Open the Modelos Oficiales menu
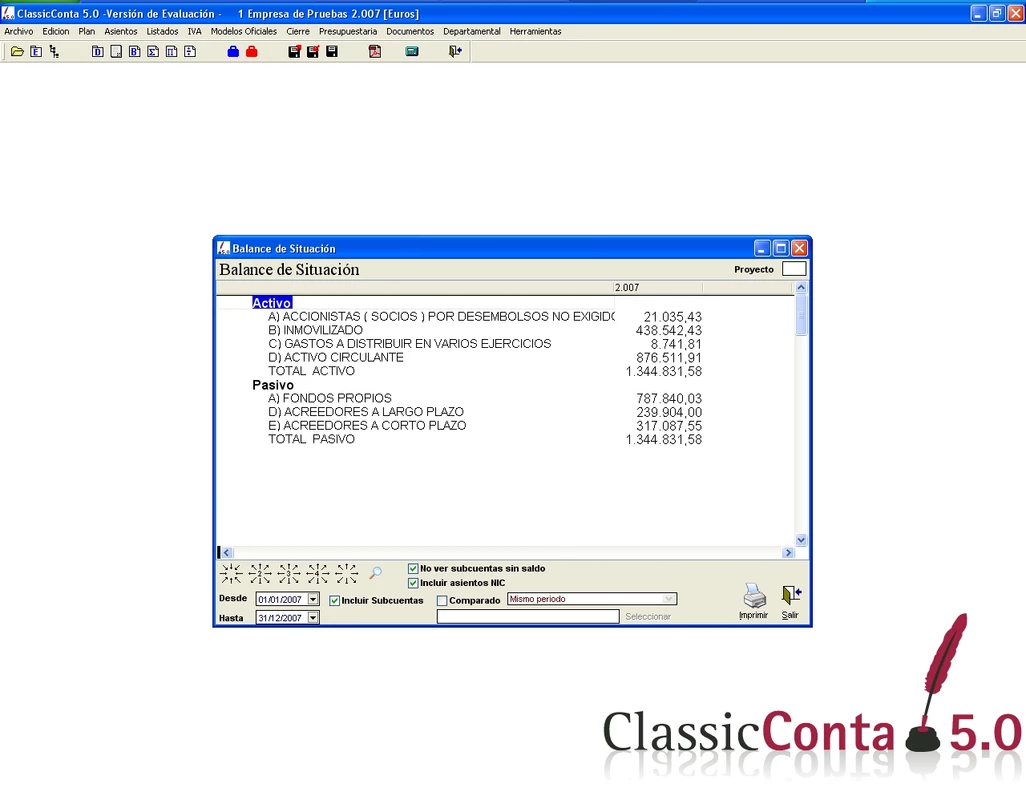This screenshot has width=1026, height=800. [x=243, y=31]
